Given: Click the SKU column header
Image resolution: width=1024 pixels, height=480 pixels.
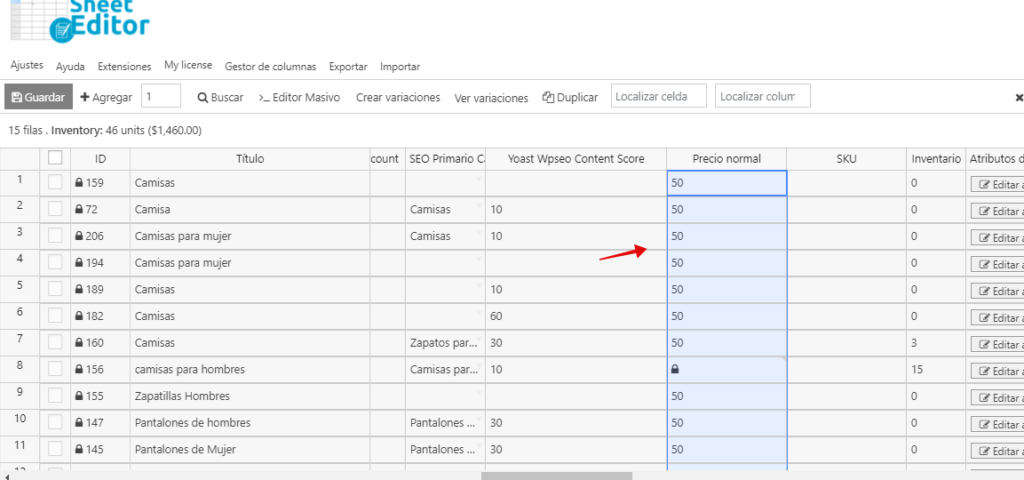Looking at the screenshot, I should tap(846, 159).
